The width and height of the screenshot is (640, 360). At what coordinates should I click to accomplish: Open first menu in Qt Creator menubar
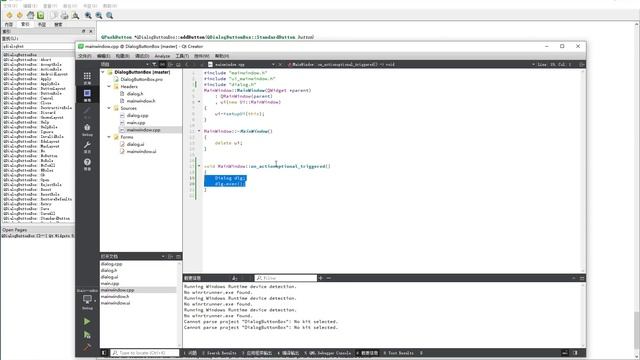[x=84, y=56]
